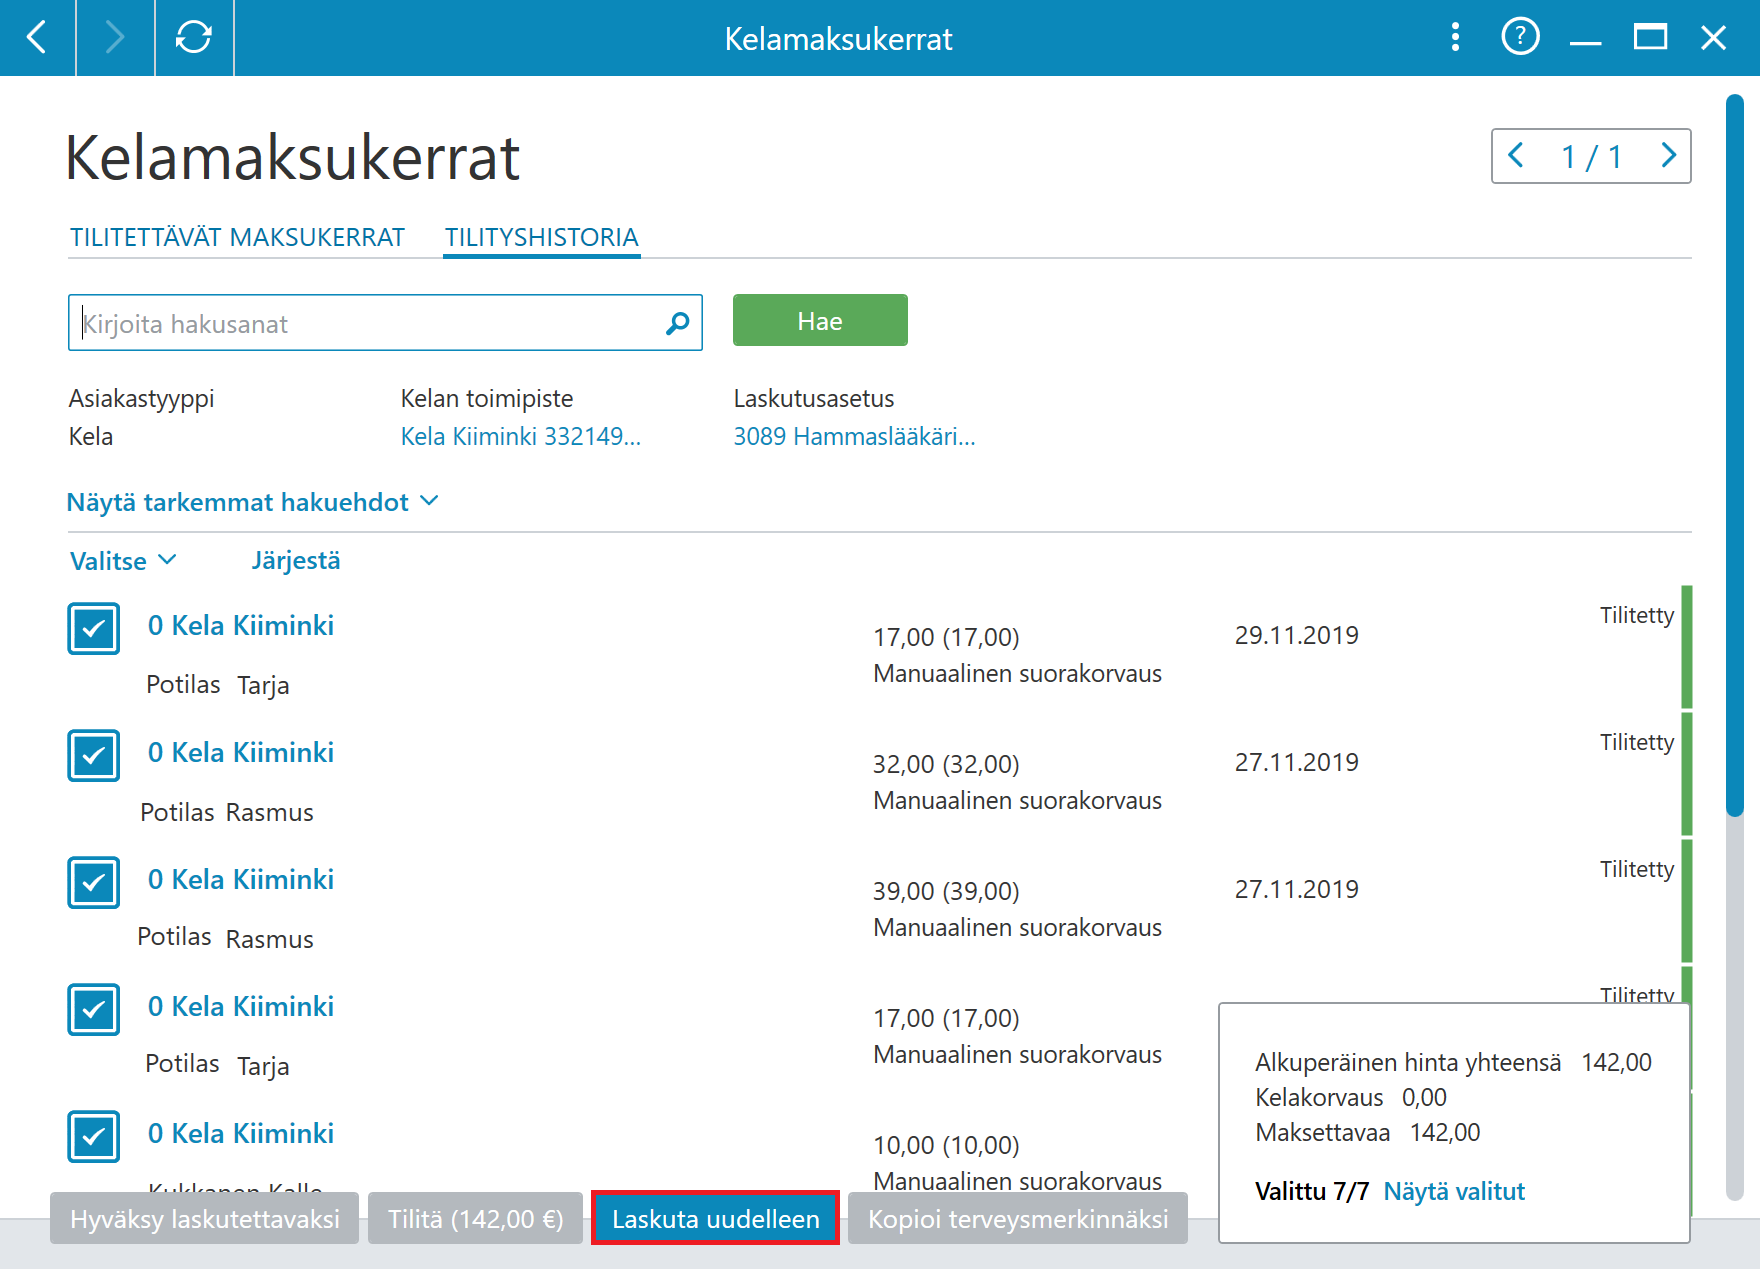Click the green Hae button
1760x1269 pixels.
point(820,320)
